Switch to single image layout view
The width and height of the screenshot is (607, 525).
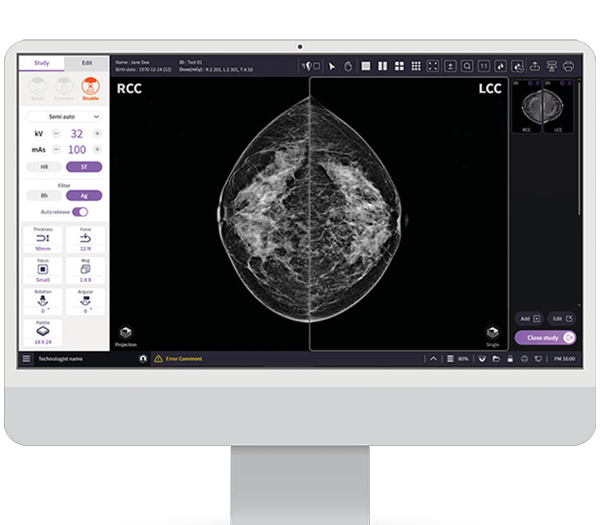[366, 66]
